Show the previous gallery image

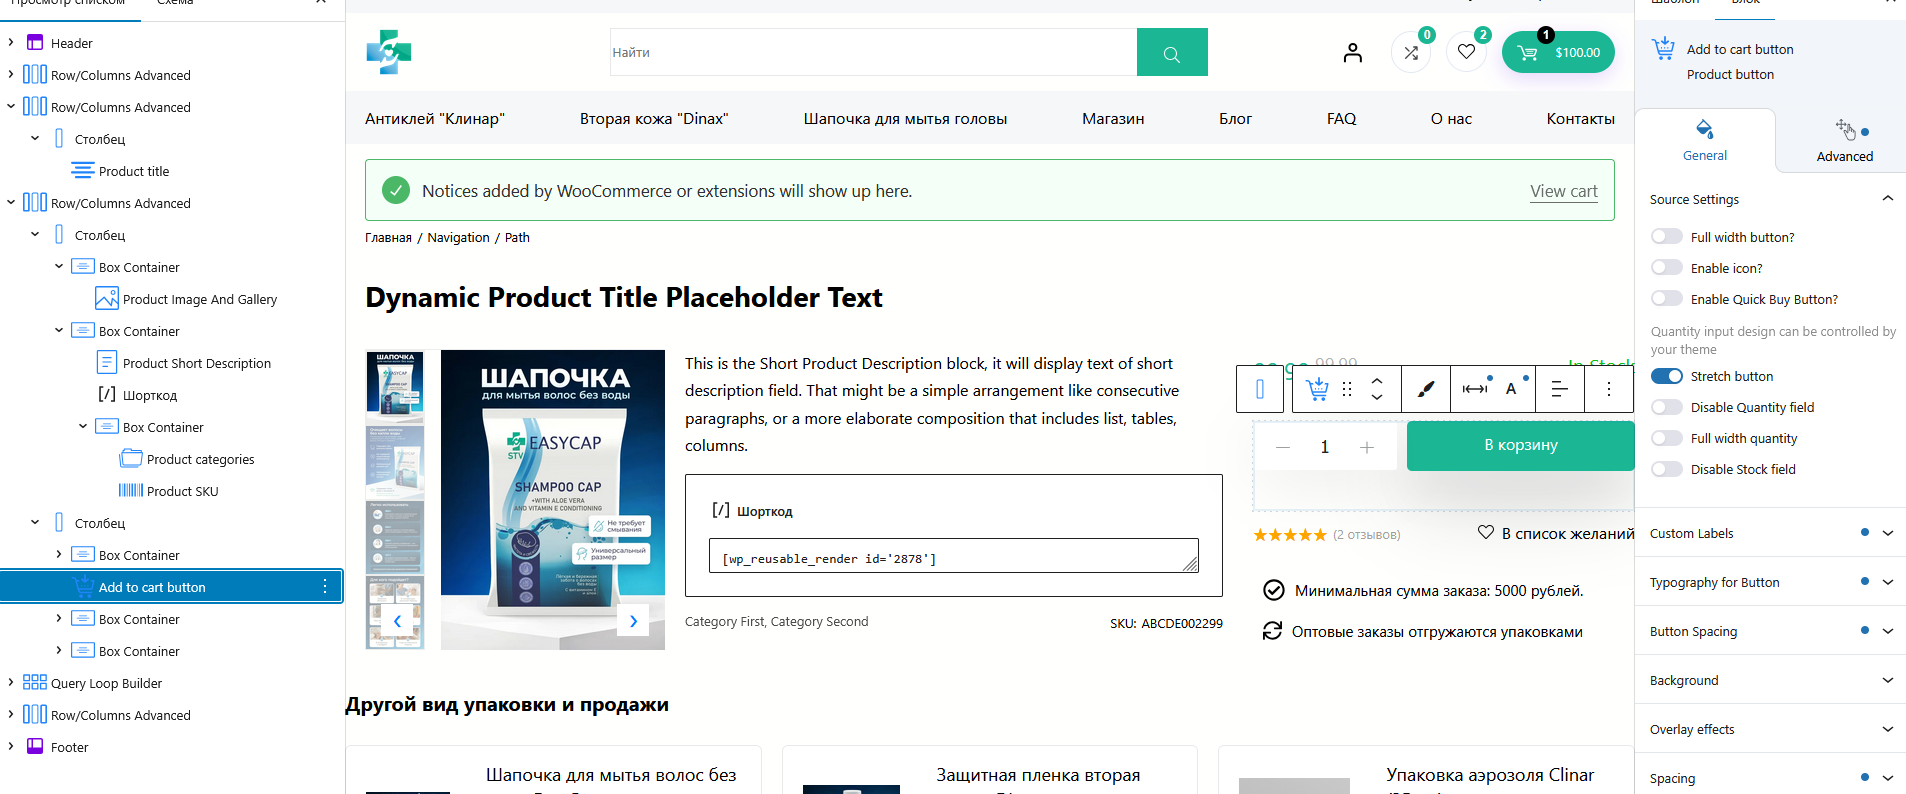point(397,621)
